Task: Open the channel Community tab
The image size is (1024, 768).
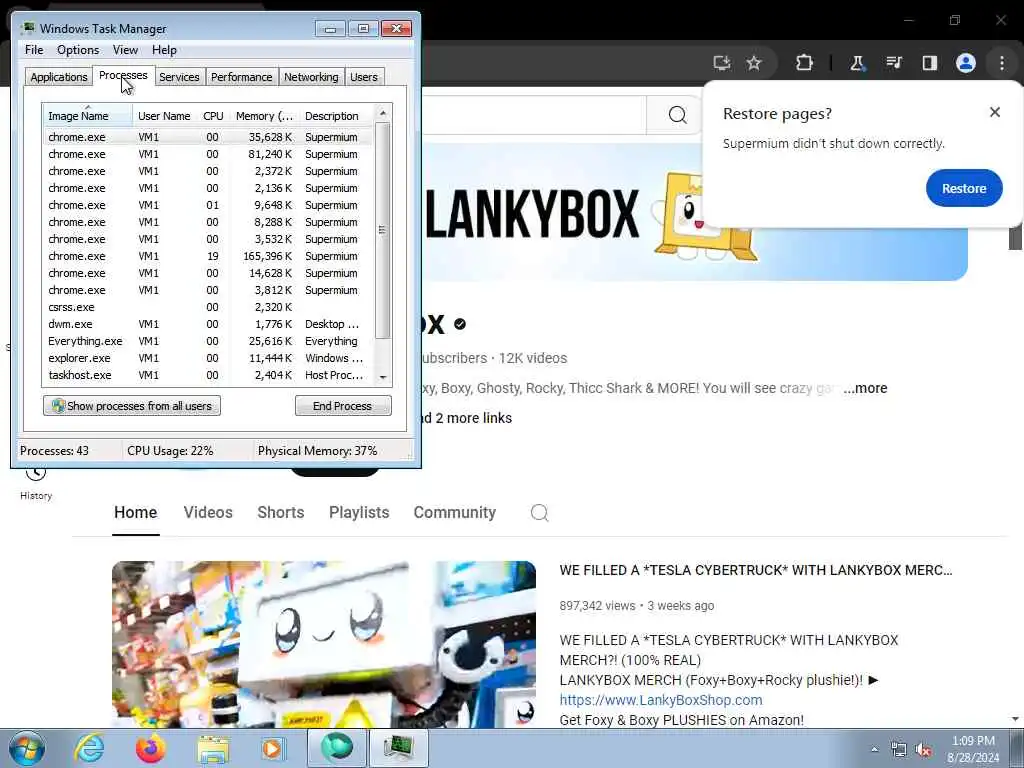Action: [x=455, y=513]
